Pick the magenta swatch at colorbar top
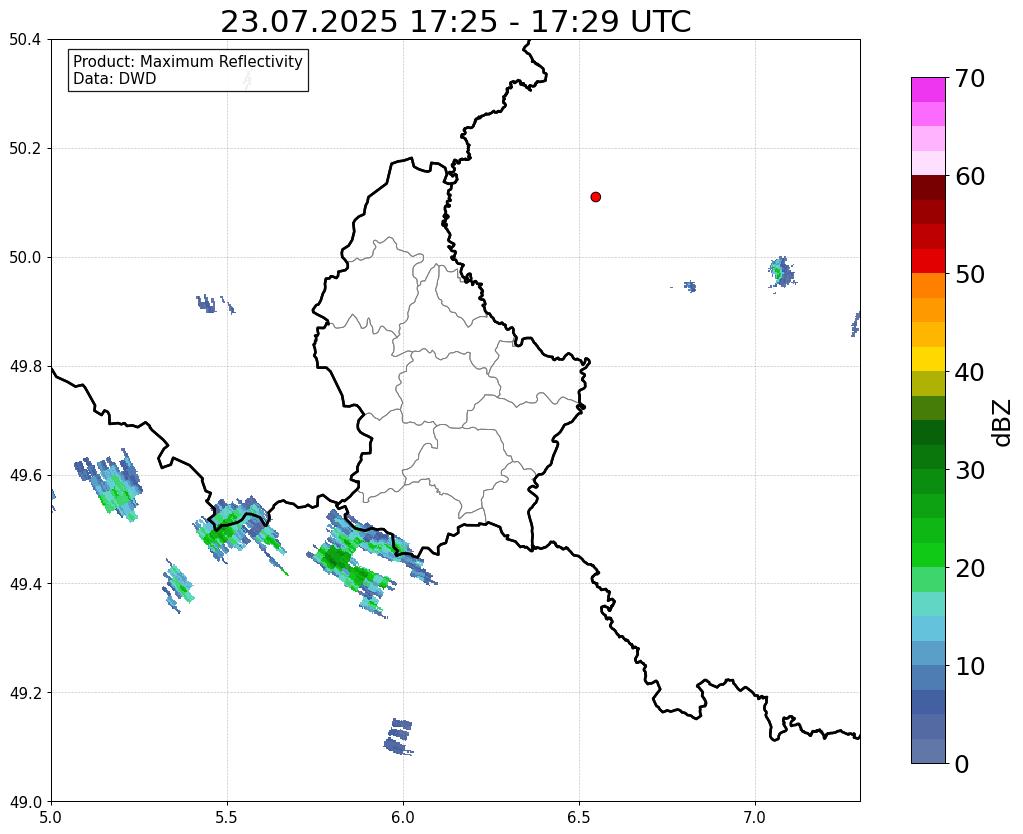 (928, 90)
